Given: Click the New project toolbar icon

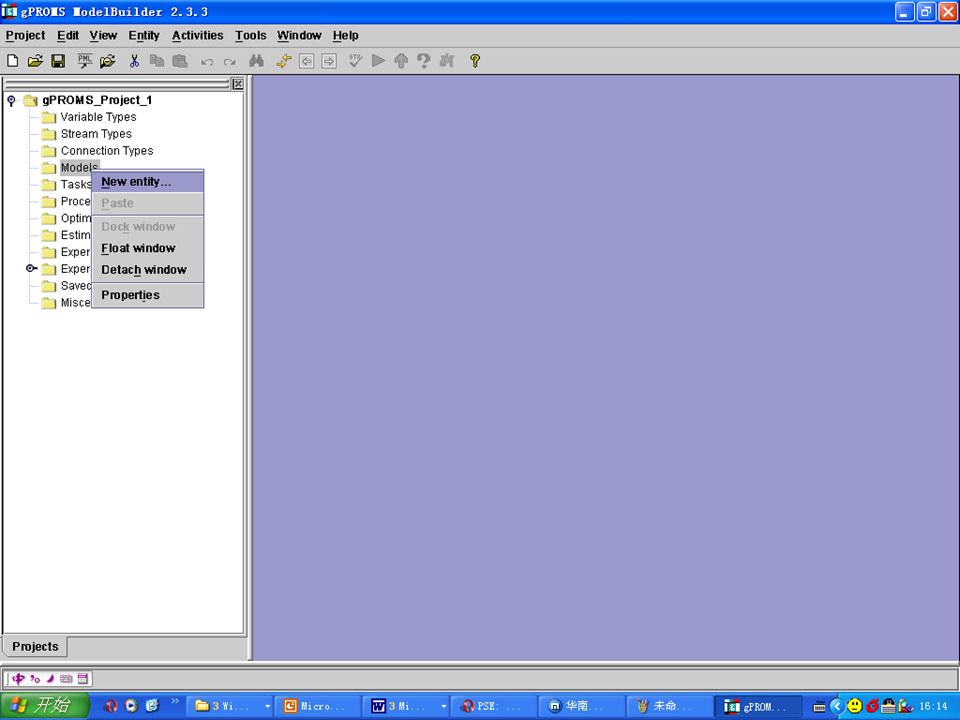Looking at the screenshot, I should point(13,61).
